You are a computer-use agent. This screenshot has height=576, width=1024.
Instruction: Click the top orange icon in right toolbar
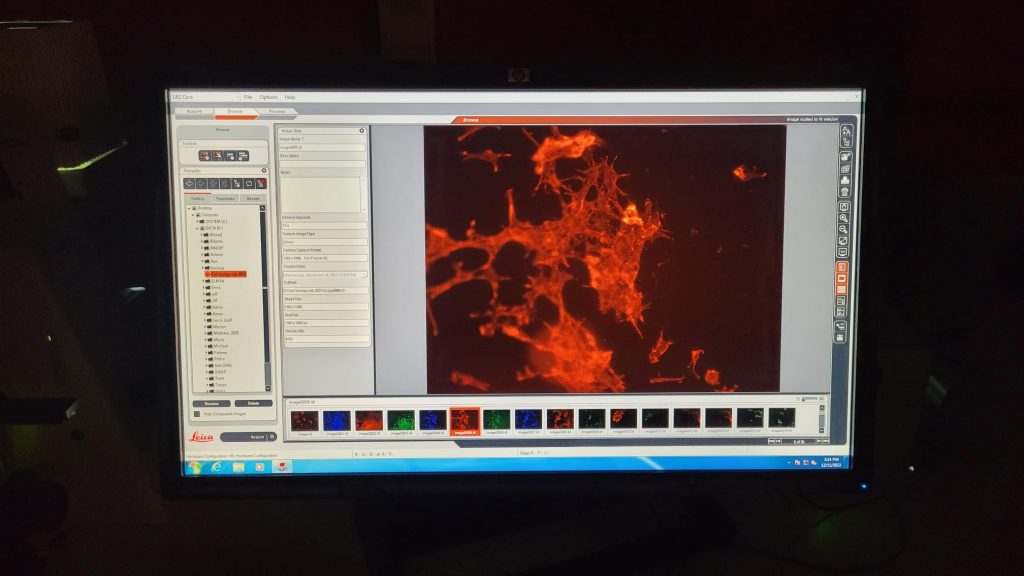click(x=842, y=267)
